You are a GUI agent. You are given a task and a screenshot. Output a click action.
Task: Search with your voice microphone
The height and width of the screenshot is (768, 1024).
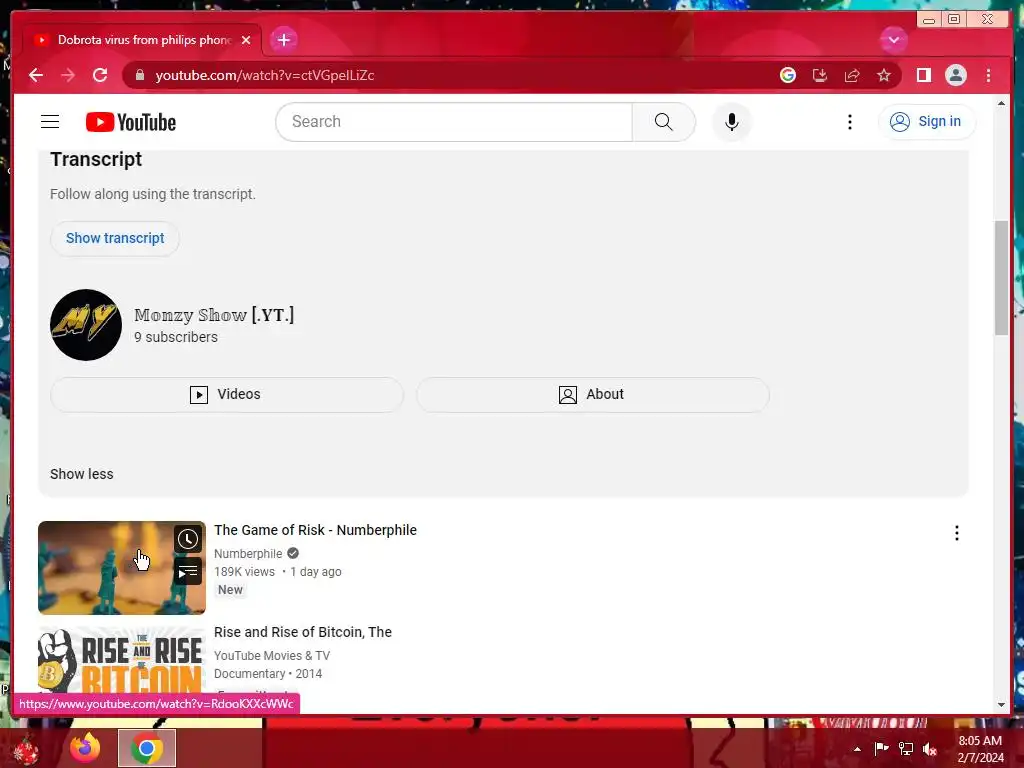[732, 121]
